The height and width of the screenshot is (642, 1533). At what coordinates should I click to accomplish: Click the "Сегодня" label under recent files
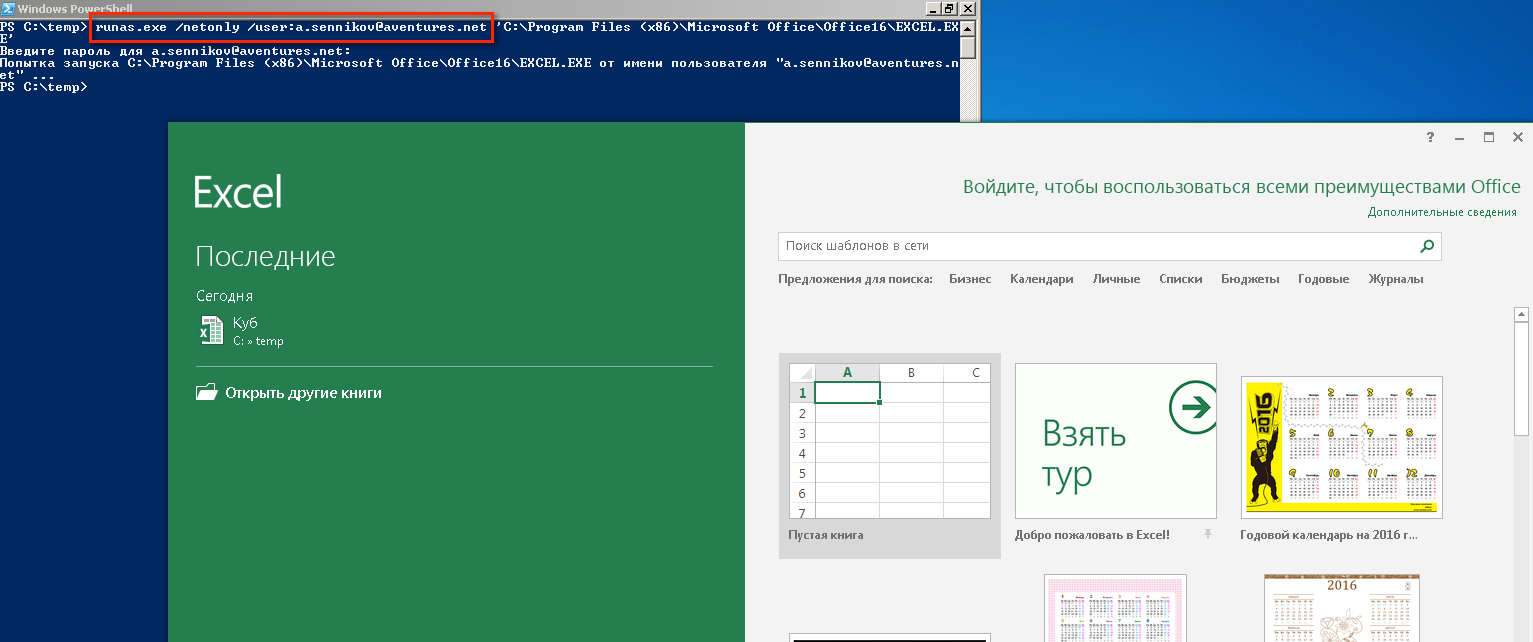pyautogui.click(x=225, y=296)
